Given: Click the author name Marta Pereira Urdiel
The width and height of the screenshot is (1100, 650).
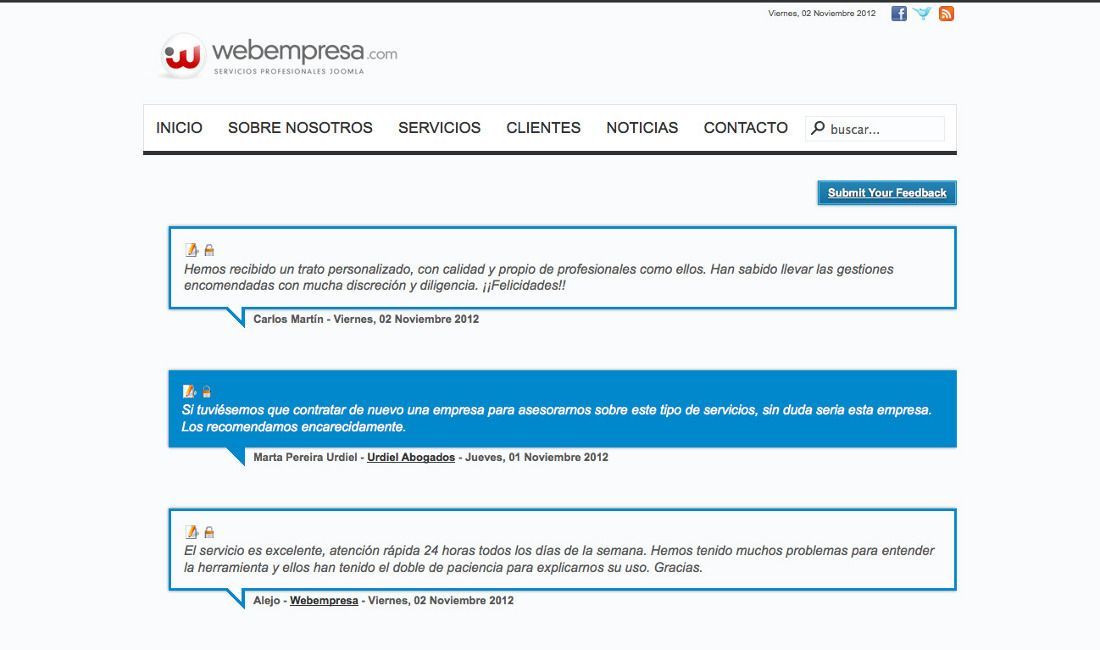Looking at the screenshot, I should click(305, 457).
